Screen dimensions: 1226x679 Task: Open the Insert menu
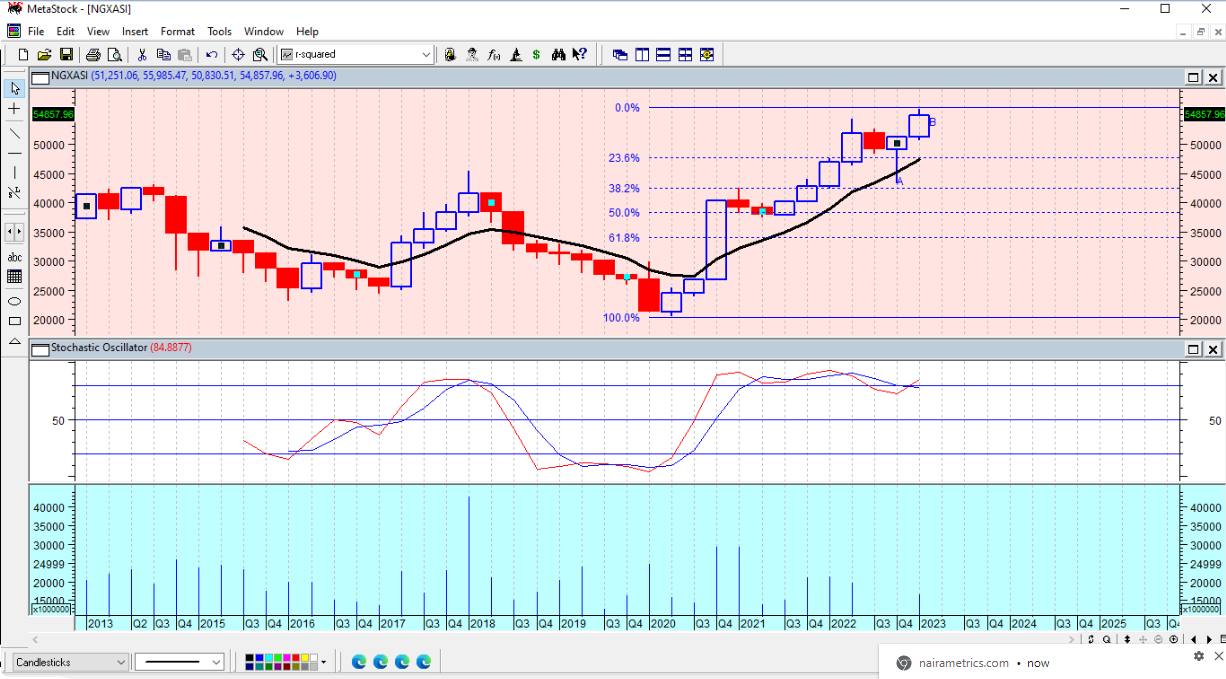point(135,31)
